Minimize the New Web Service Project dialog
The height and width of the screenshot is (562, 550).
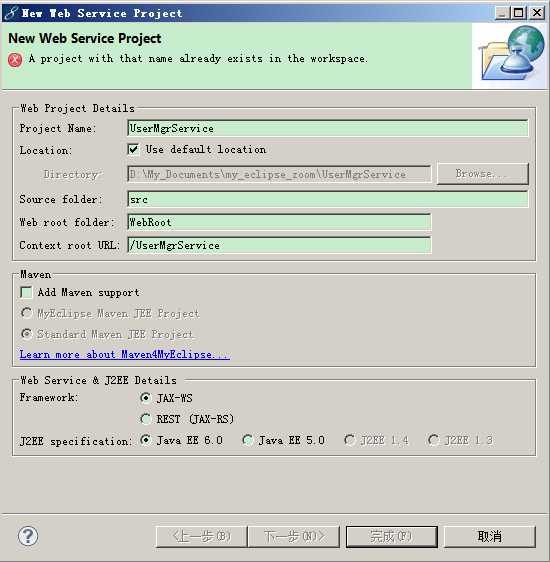(502, 13)
